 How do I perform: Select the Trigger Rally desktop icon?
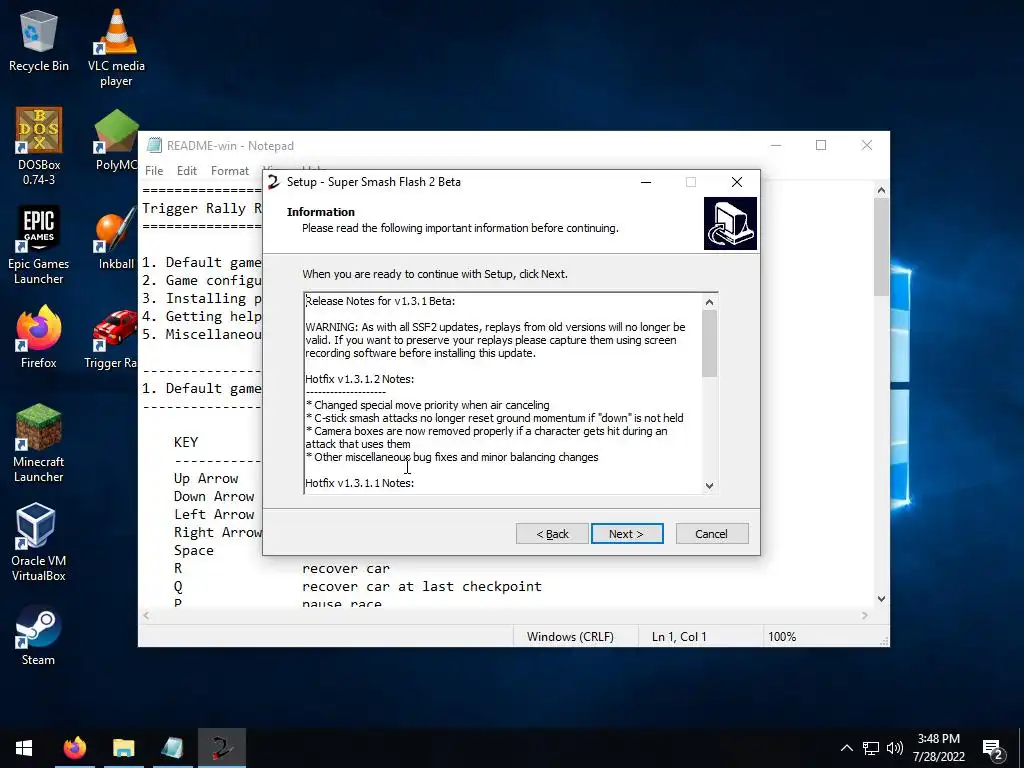tap(112, 338)
